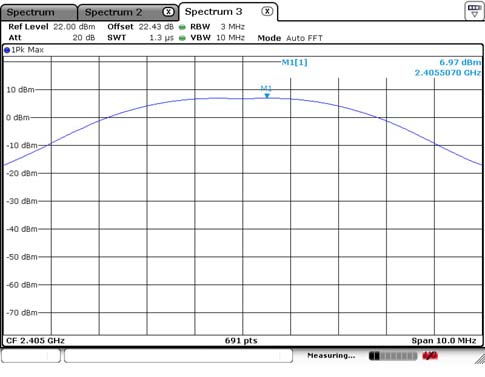Click the 6.97 dBm marker value
Screen dimensions: 485x377
coord(460,62)
